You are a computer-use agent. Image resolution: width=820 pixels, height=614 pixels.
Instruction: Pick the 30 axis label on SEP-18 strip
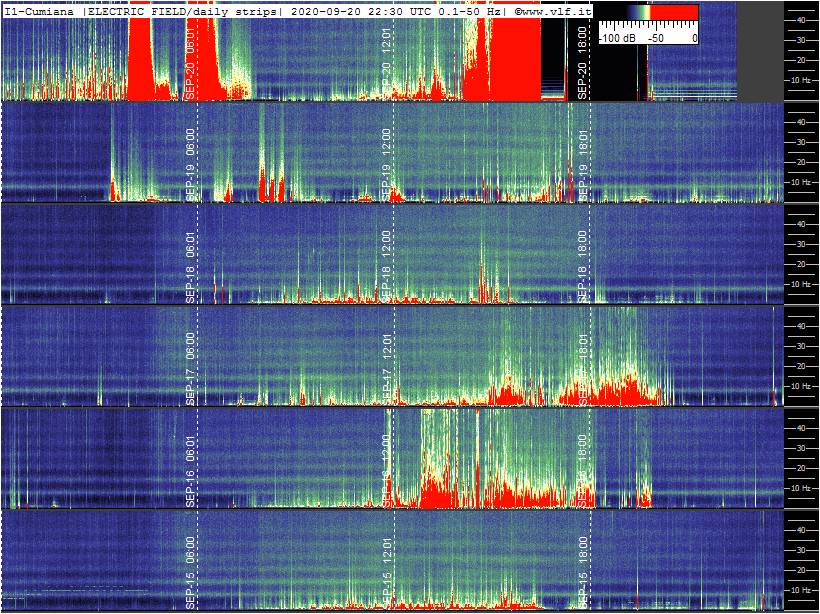(800, 244)
